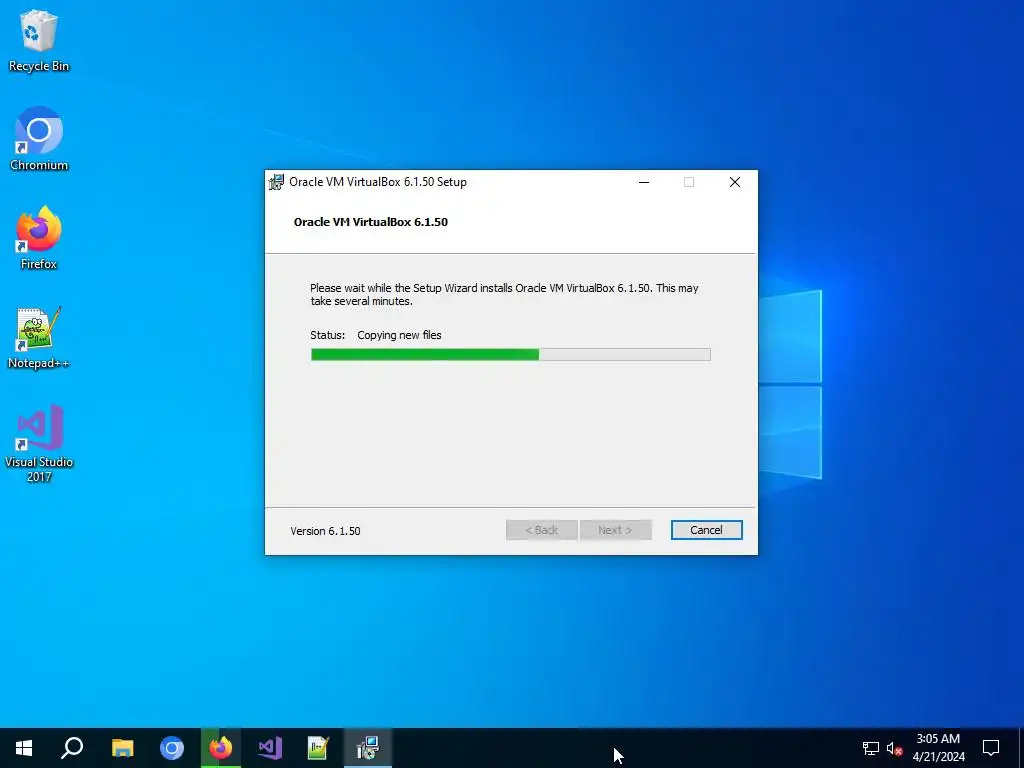Viewport: 1024px width, 768px height.
Task: Activate VirtualBox installer taskbar button
Action: [368, 748]
